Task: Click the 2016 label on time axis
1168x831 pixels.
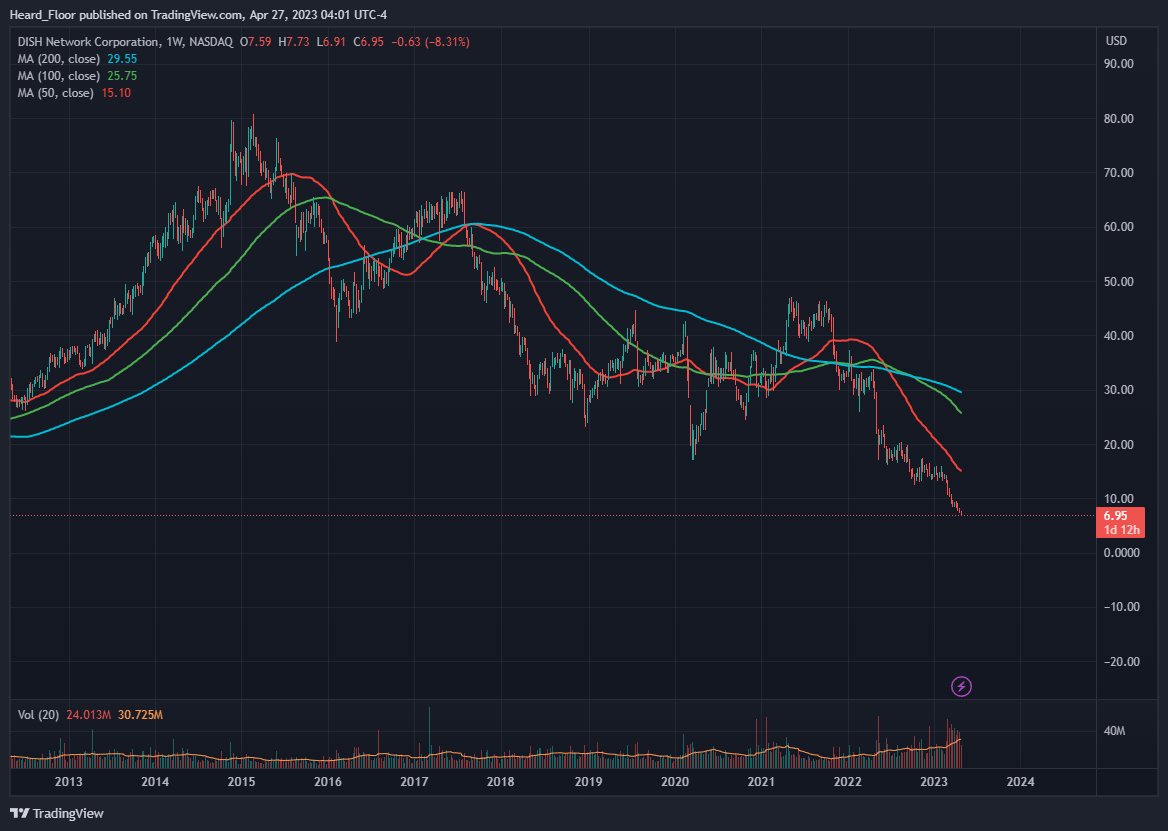Action: [328, 781]
